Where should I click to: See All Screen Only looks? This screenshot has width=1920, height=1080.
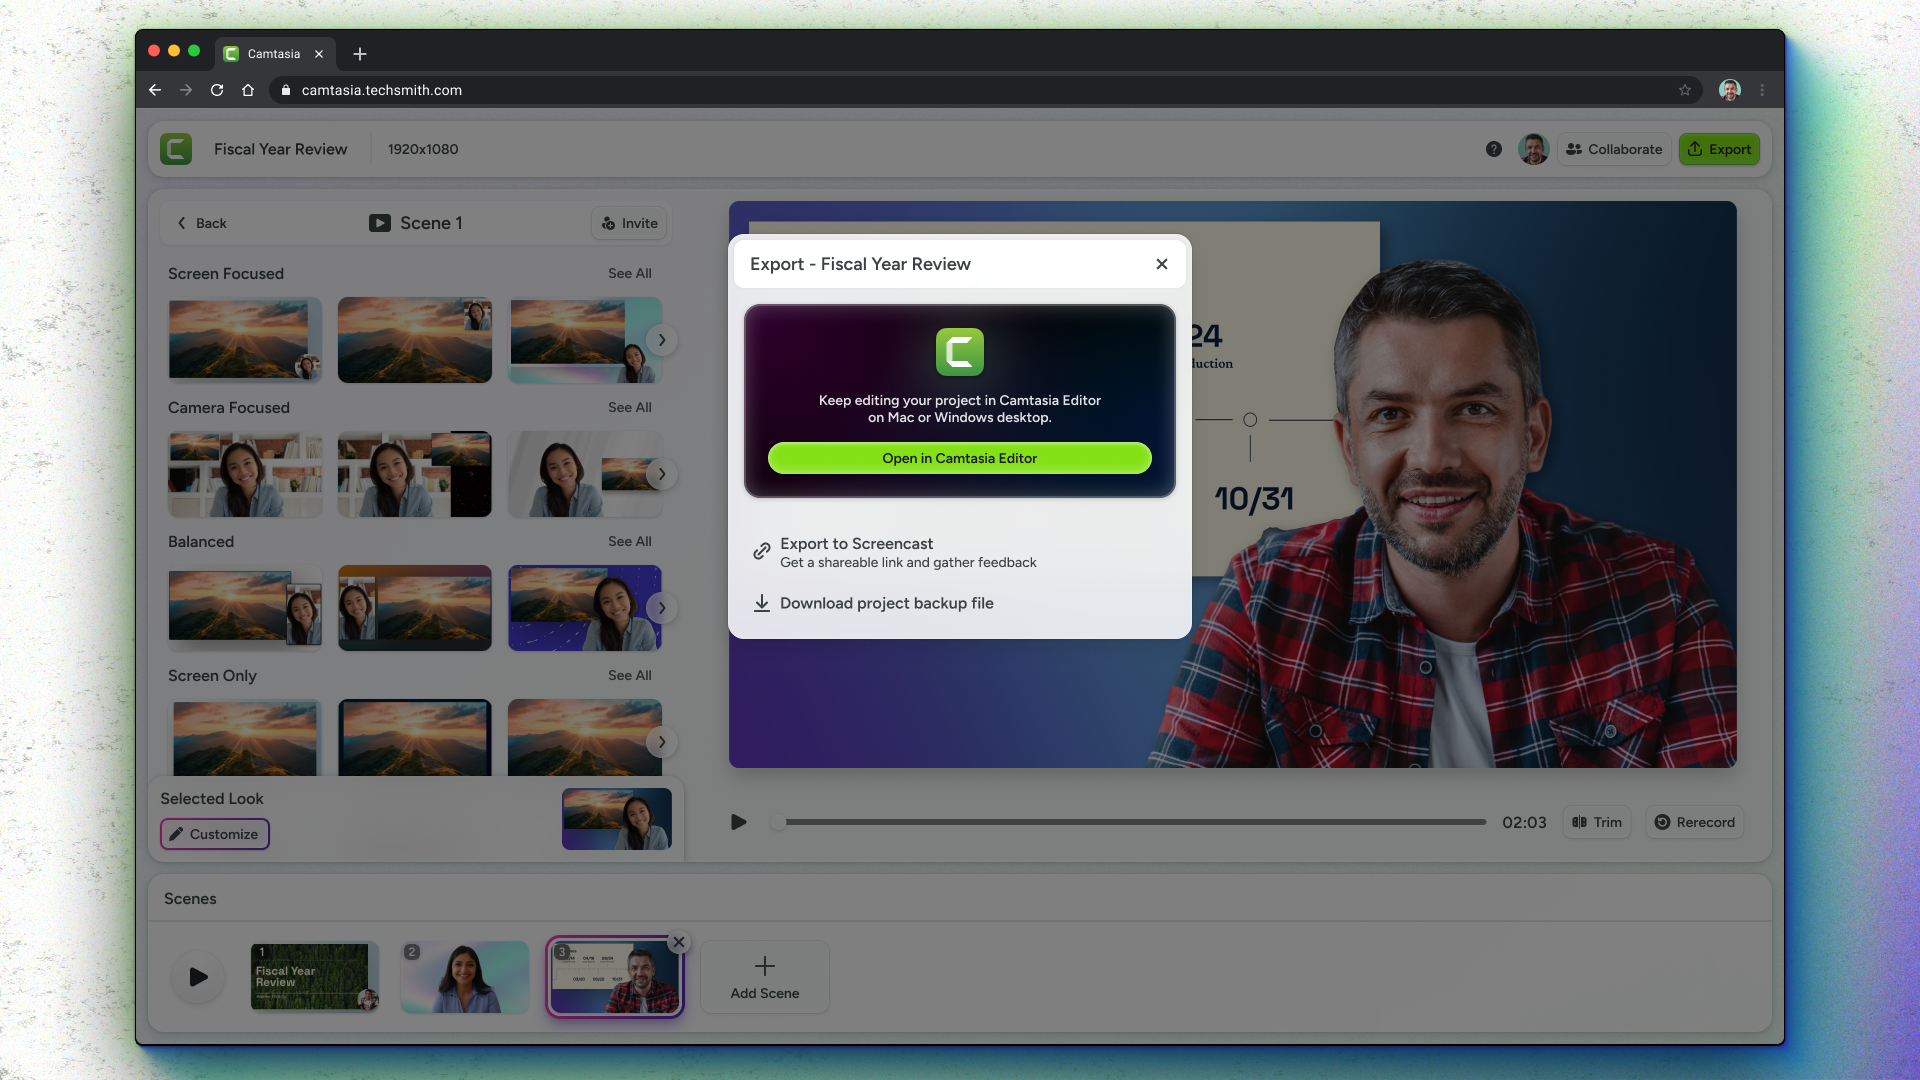(x=630, y=675)
